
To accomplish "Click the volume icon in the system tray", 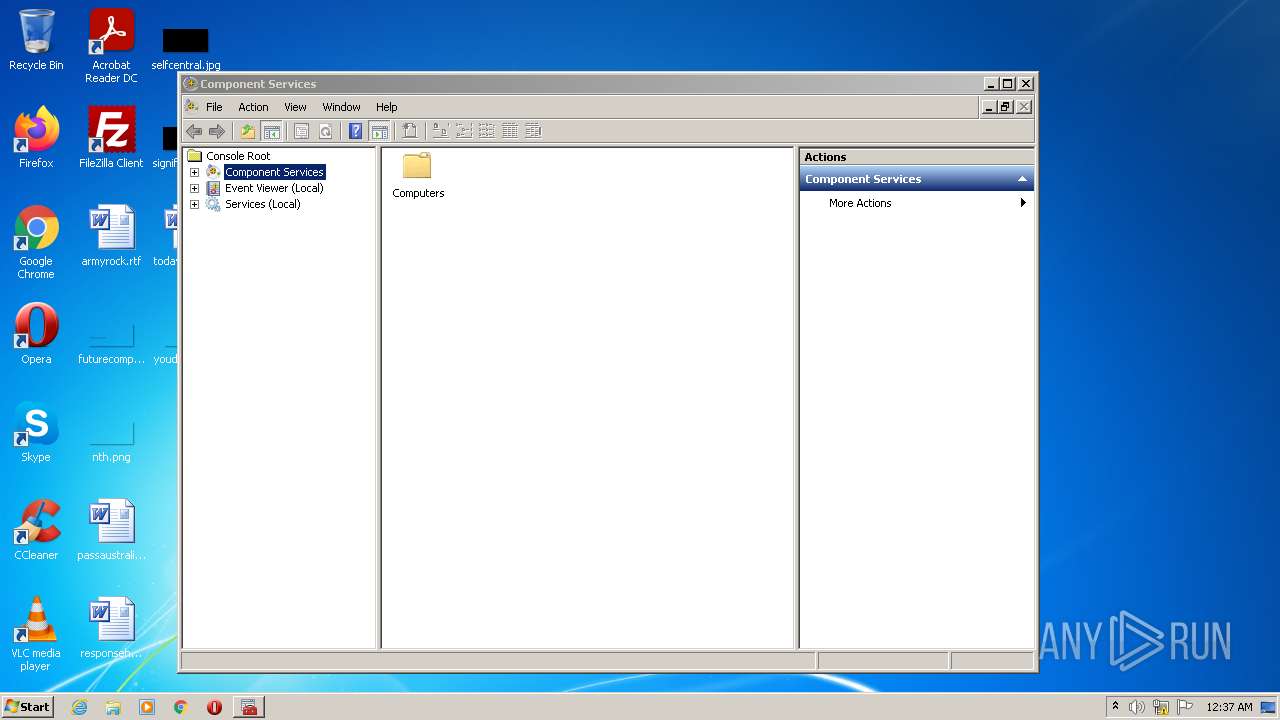I will 1137,707.
